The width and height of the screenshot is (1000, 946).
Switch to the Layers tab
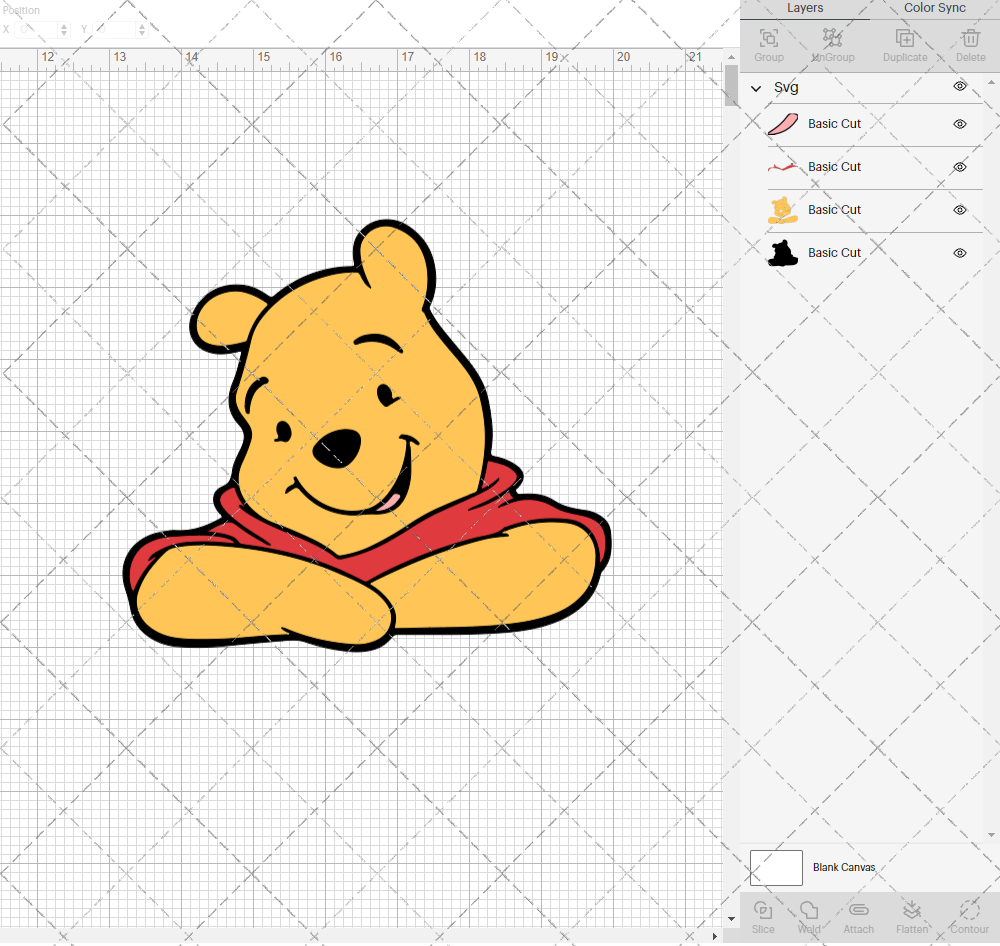pos(805,8)
